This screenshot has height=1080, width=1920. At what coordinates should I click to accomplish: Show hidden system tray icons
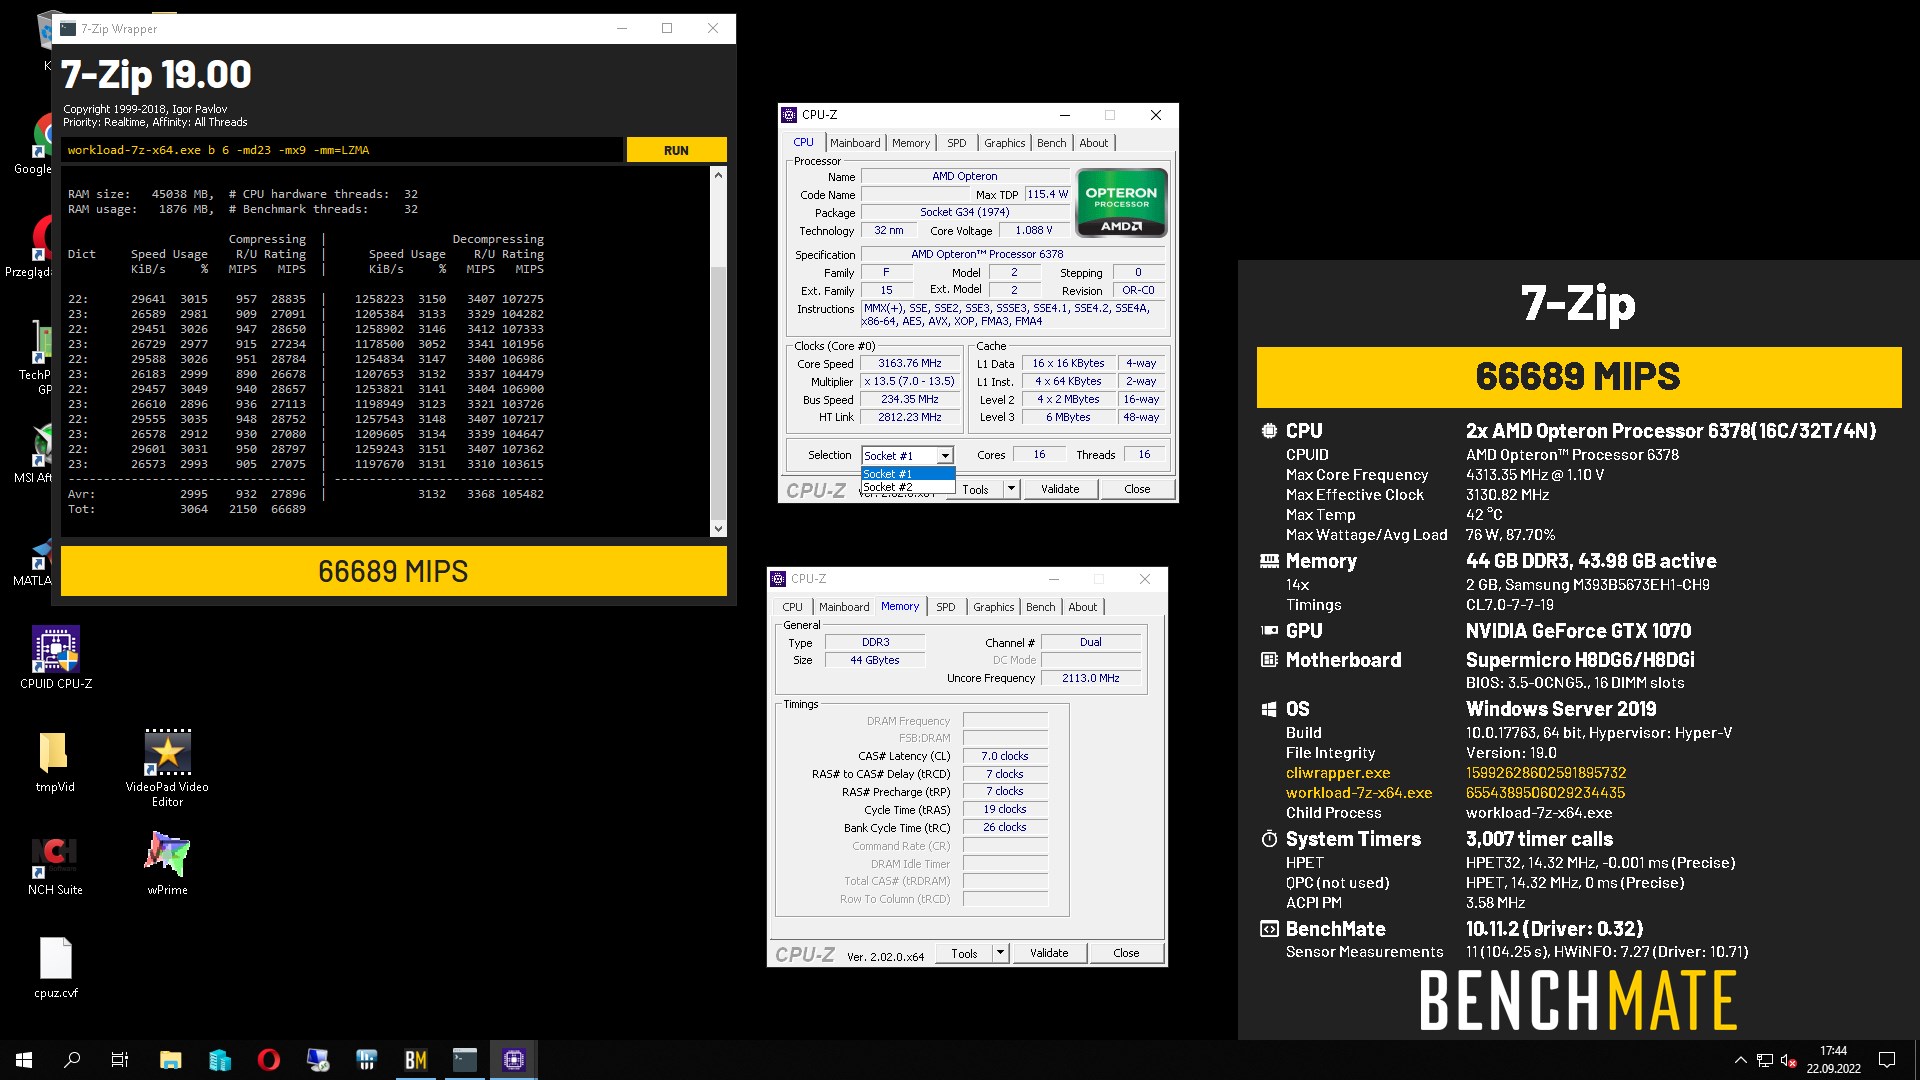pyautogui.click(x=1740, y=1060)
